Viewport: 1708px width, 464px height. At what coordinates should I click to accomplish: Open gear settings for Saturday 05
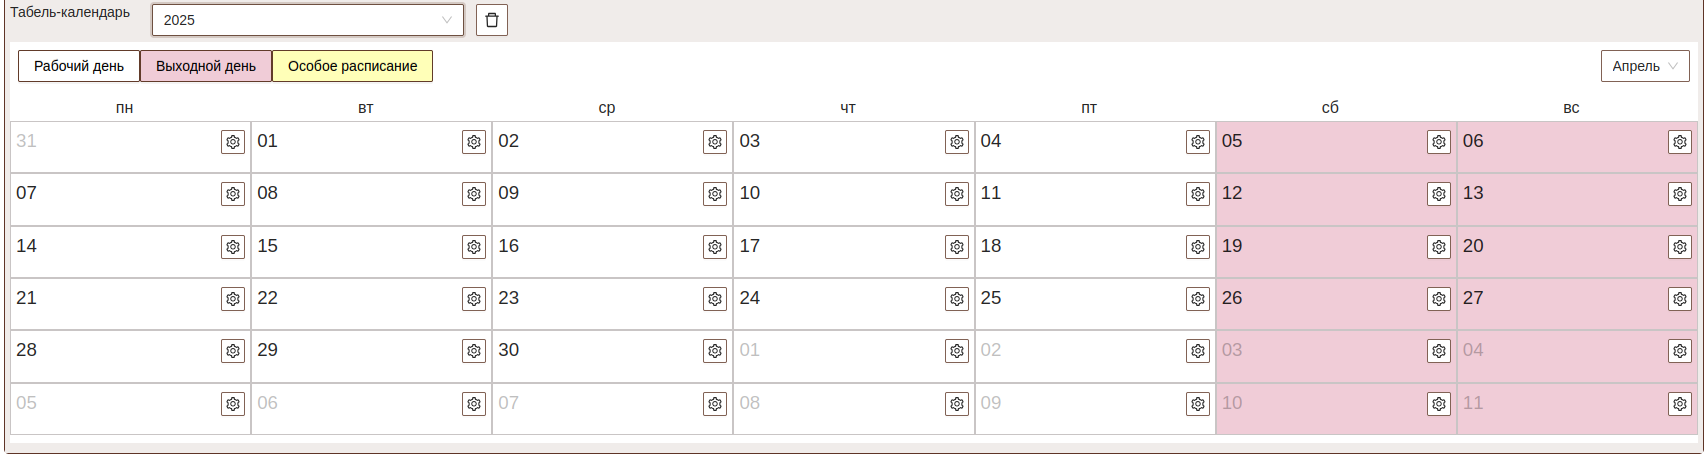1439,142
